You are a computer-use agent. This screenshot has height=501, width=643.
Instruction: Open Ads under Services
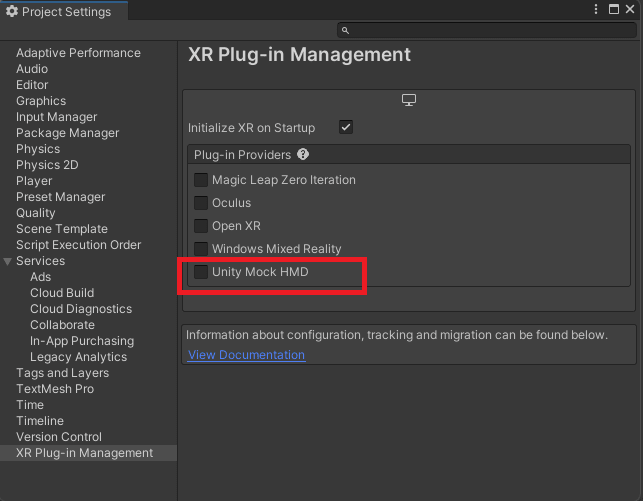[x=41, y=277]
